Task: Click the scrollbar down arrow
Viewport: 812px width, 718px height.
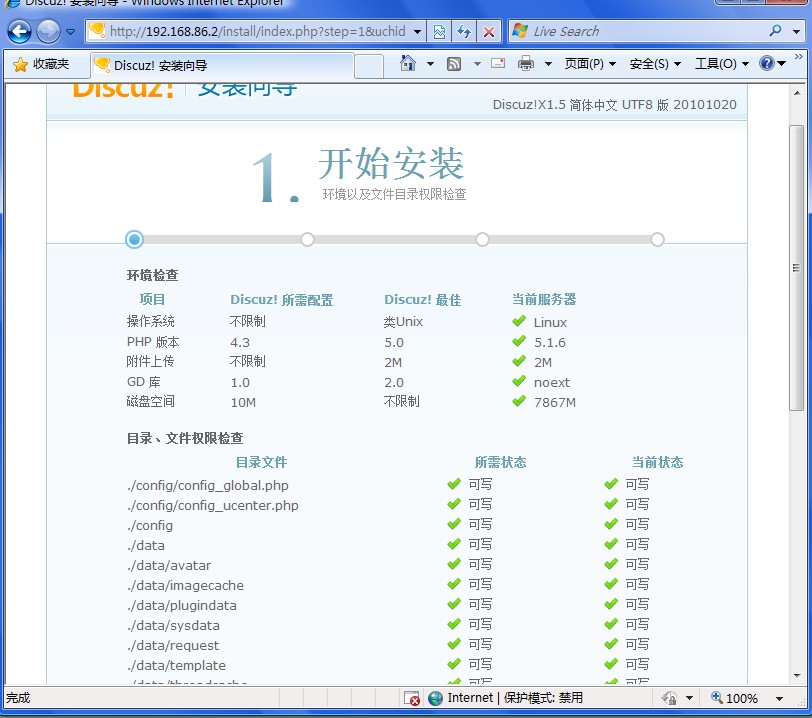Action: [797, 675]
